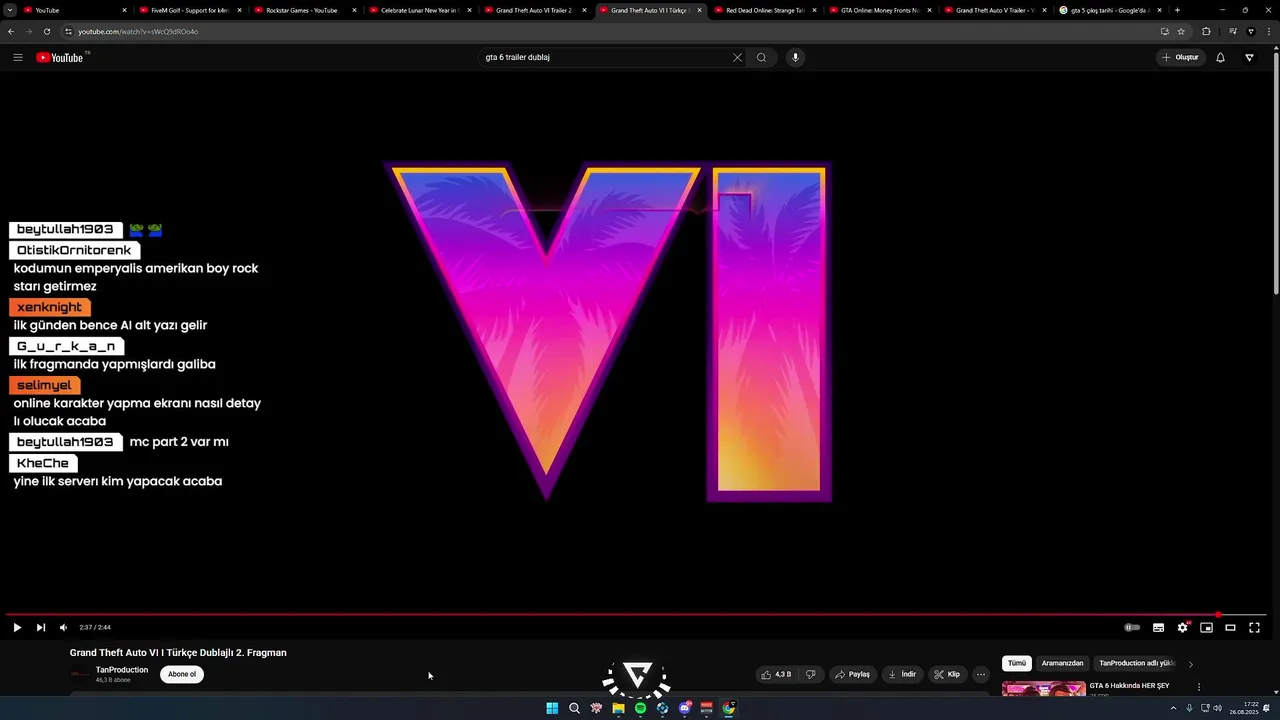Select the Aramanızdan filter chip
Screen dimensions: 1280x720
(x=1062, y=663)
